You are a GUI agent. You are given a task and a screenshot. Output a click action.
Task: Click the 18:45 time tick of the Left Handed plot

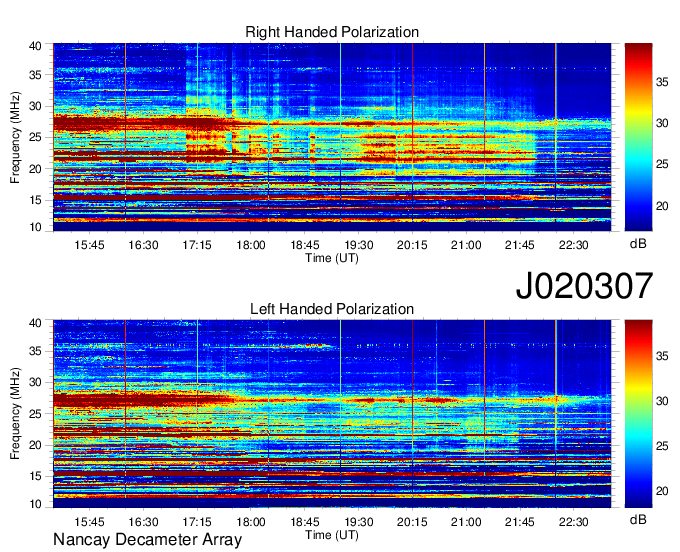305,522
